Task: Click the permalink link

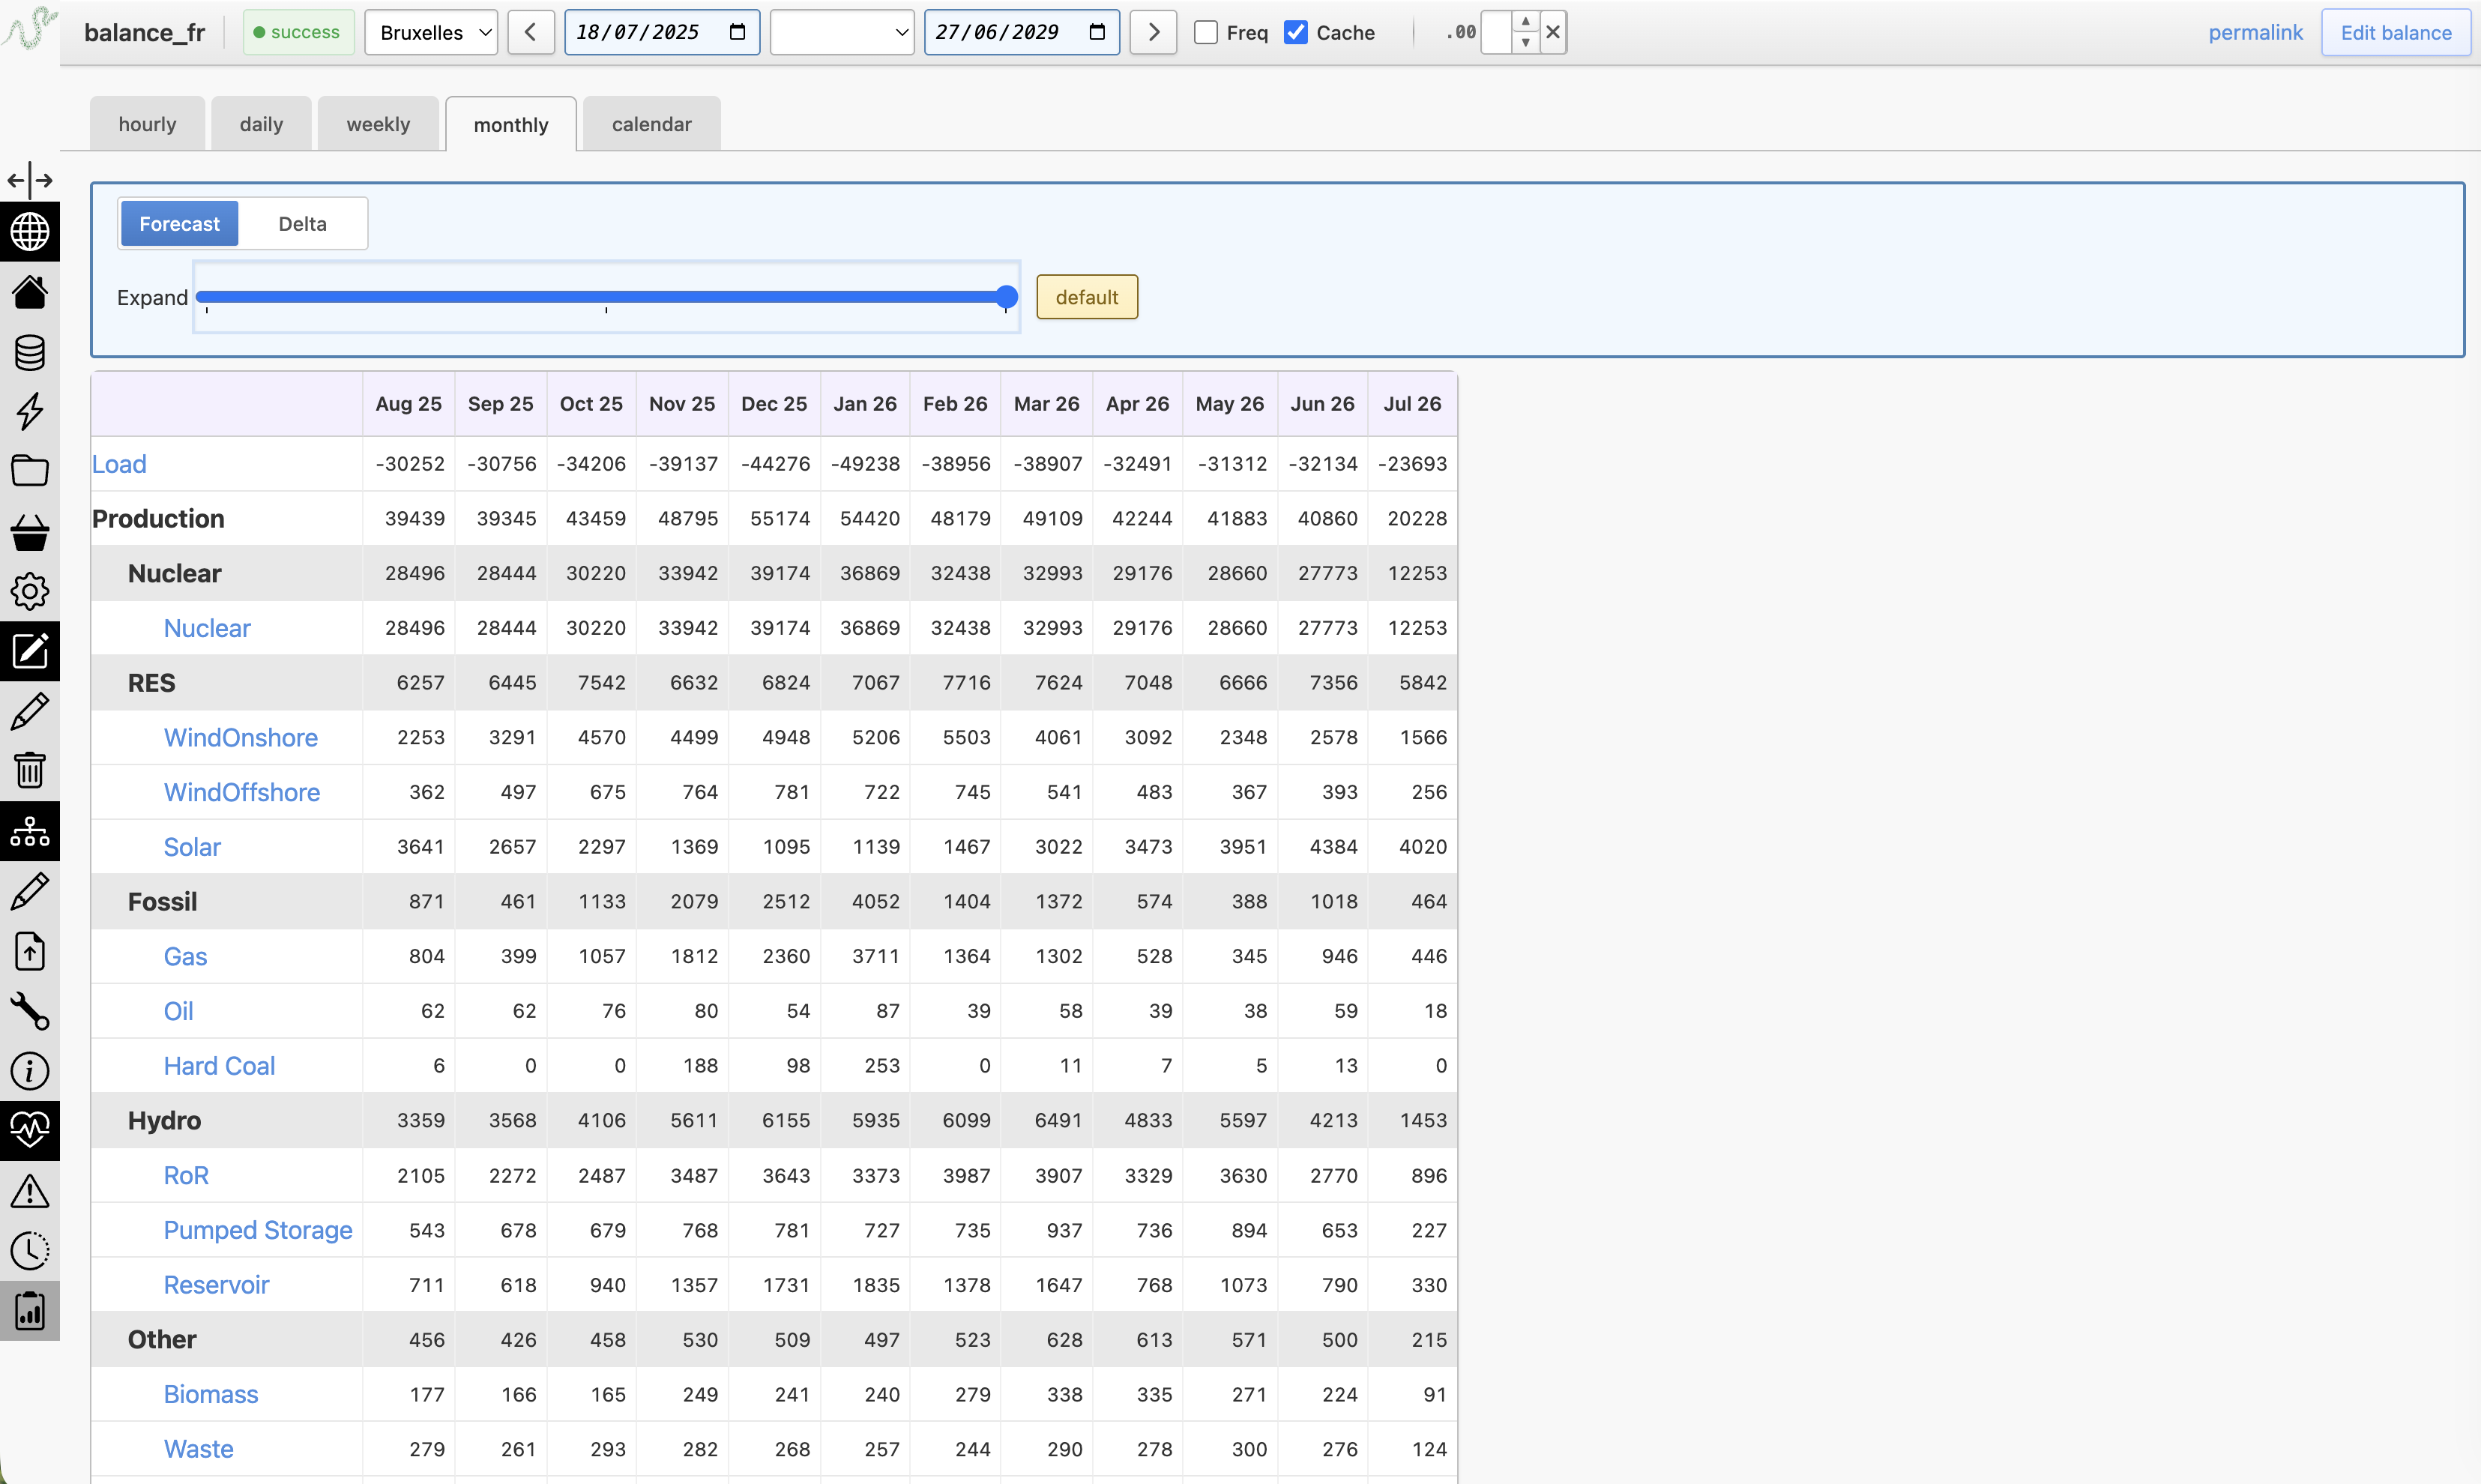Action: (x=2255, y=32)
